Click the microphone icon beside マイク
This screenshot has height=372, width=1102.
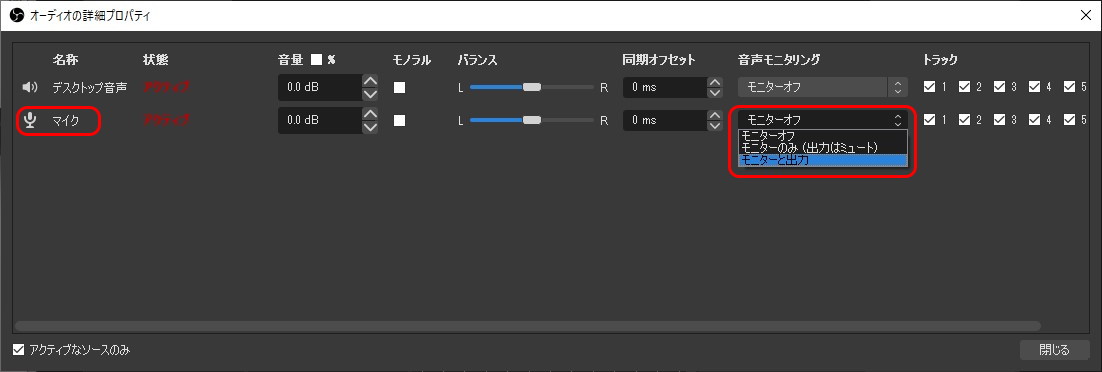pyautogui.click(x=30, y=120)
